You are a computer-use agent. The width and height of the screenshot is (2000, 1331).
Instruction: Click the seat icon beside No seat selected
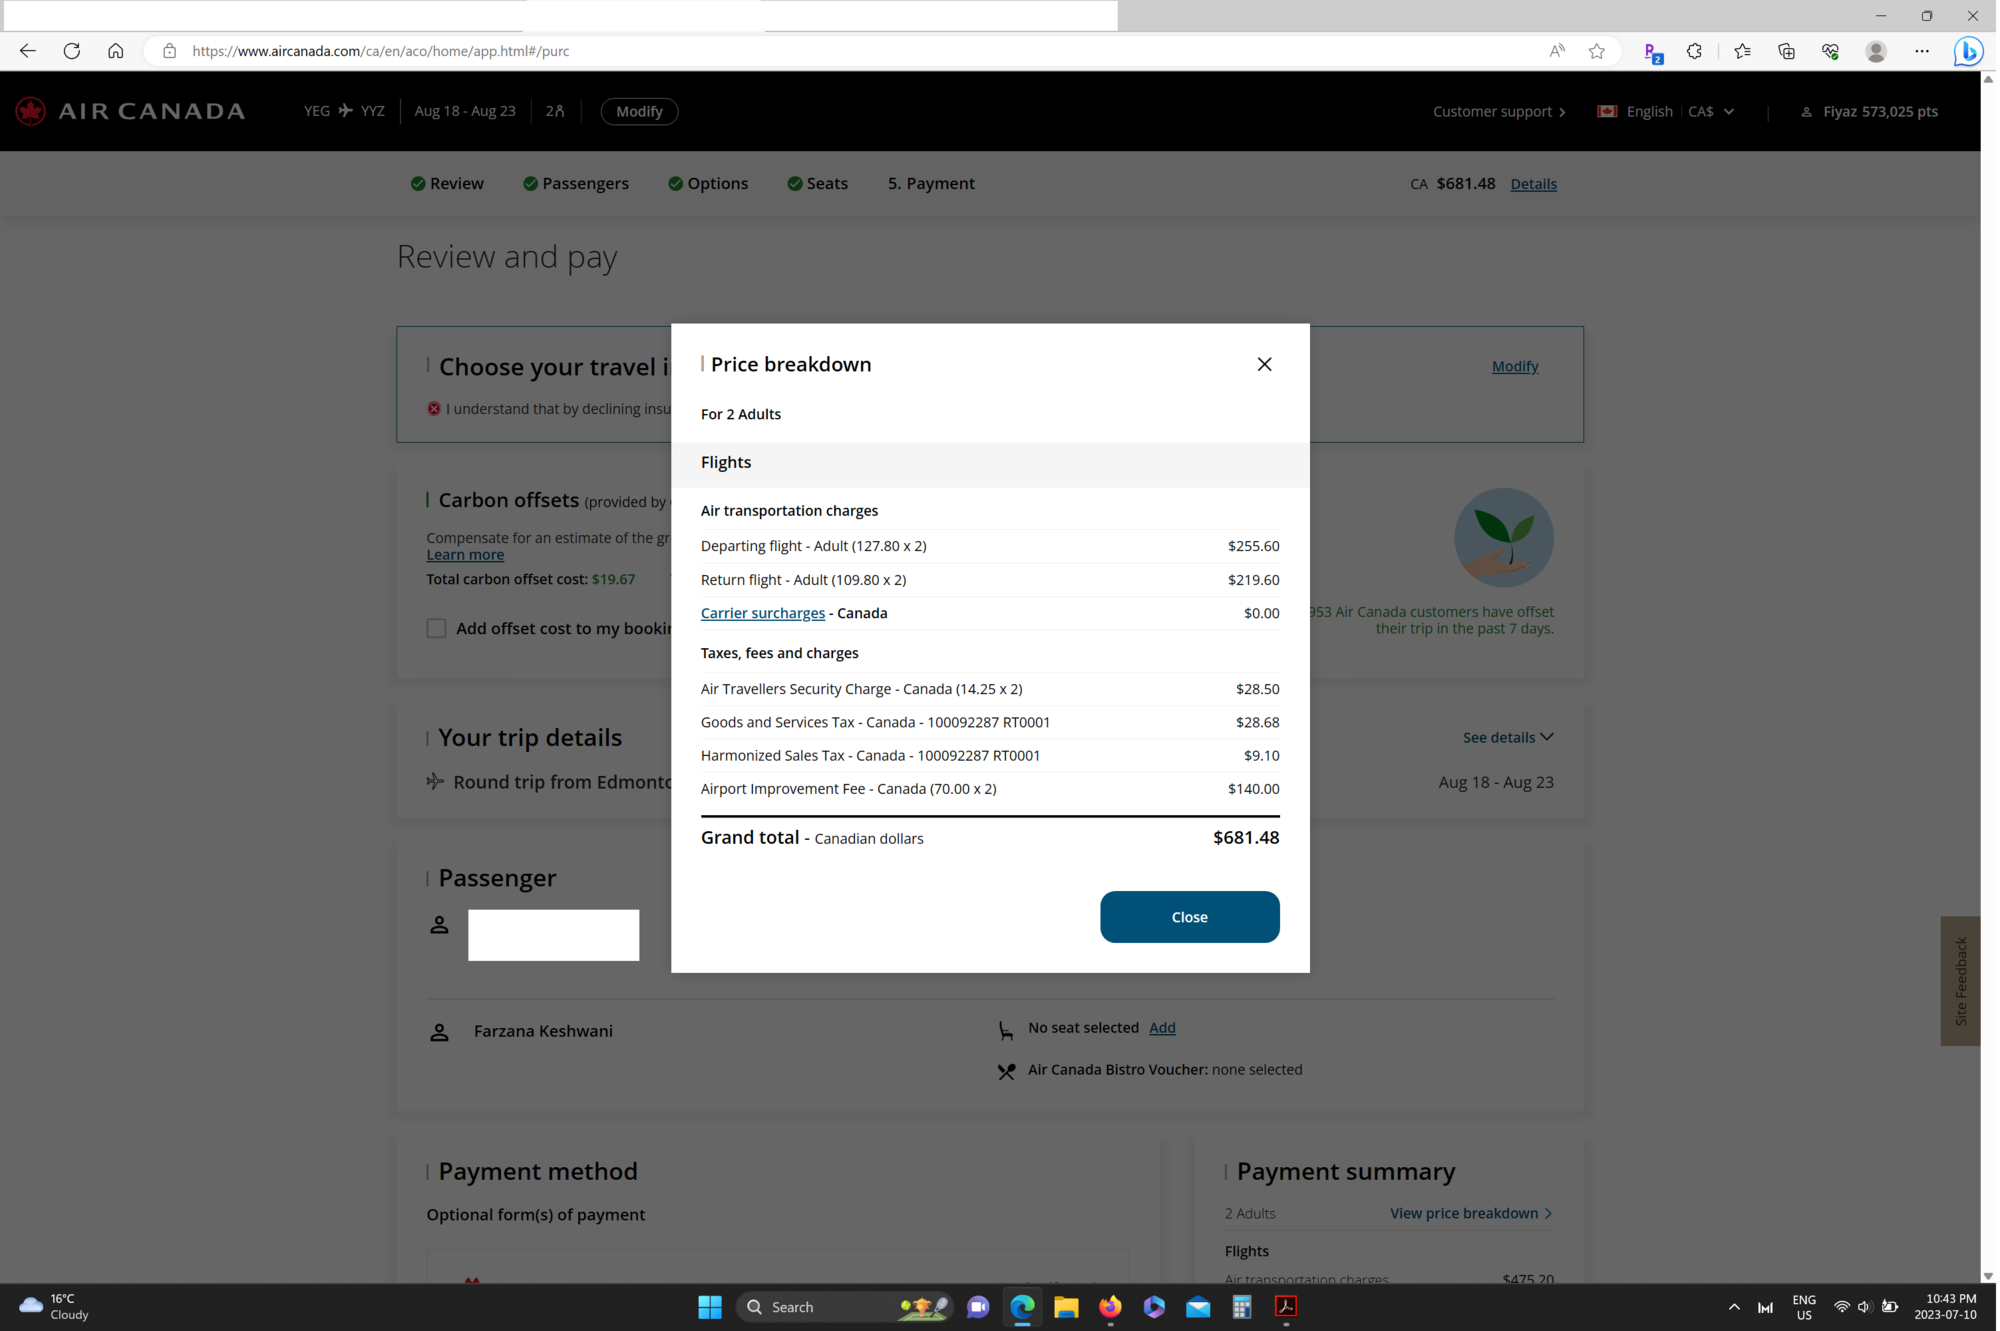(x=1004, y=1030)
